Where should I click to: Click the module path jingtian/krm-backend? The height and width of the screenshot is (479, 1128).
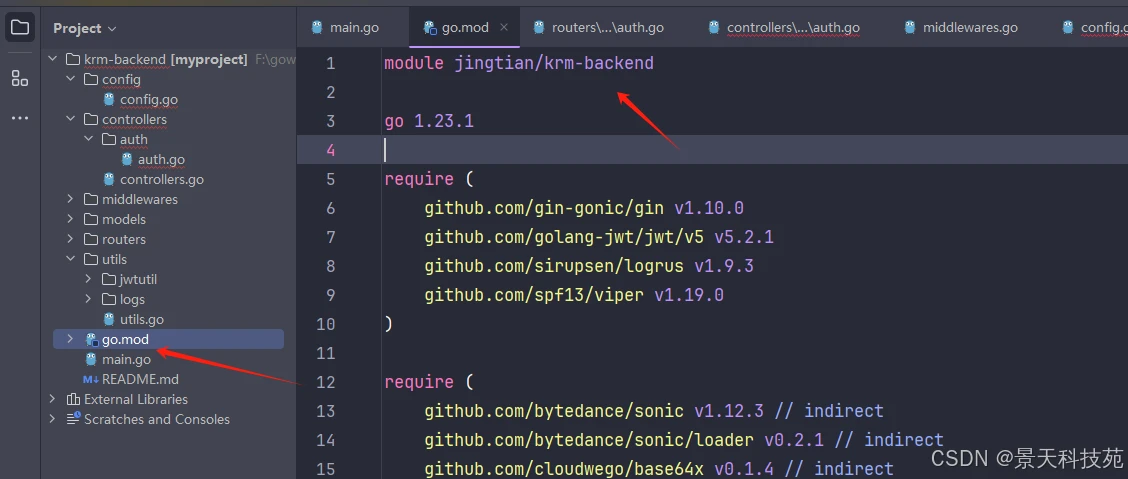coord(554,63)
